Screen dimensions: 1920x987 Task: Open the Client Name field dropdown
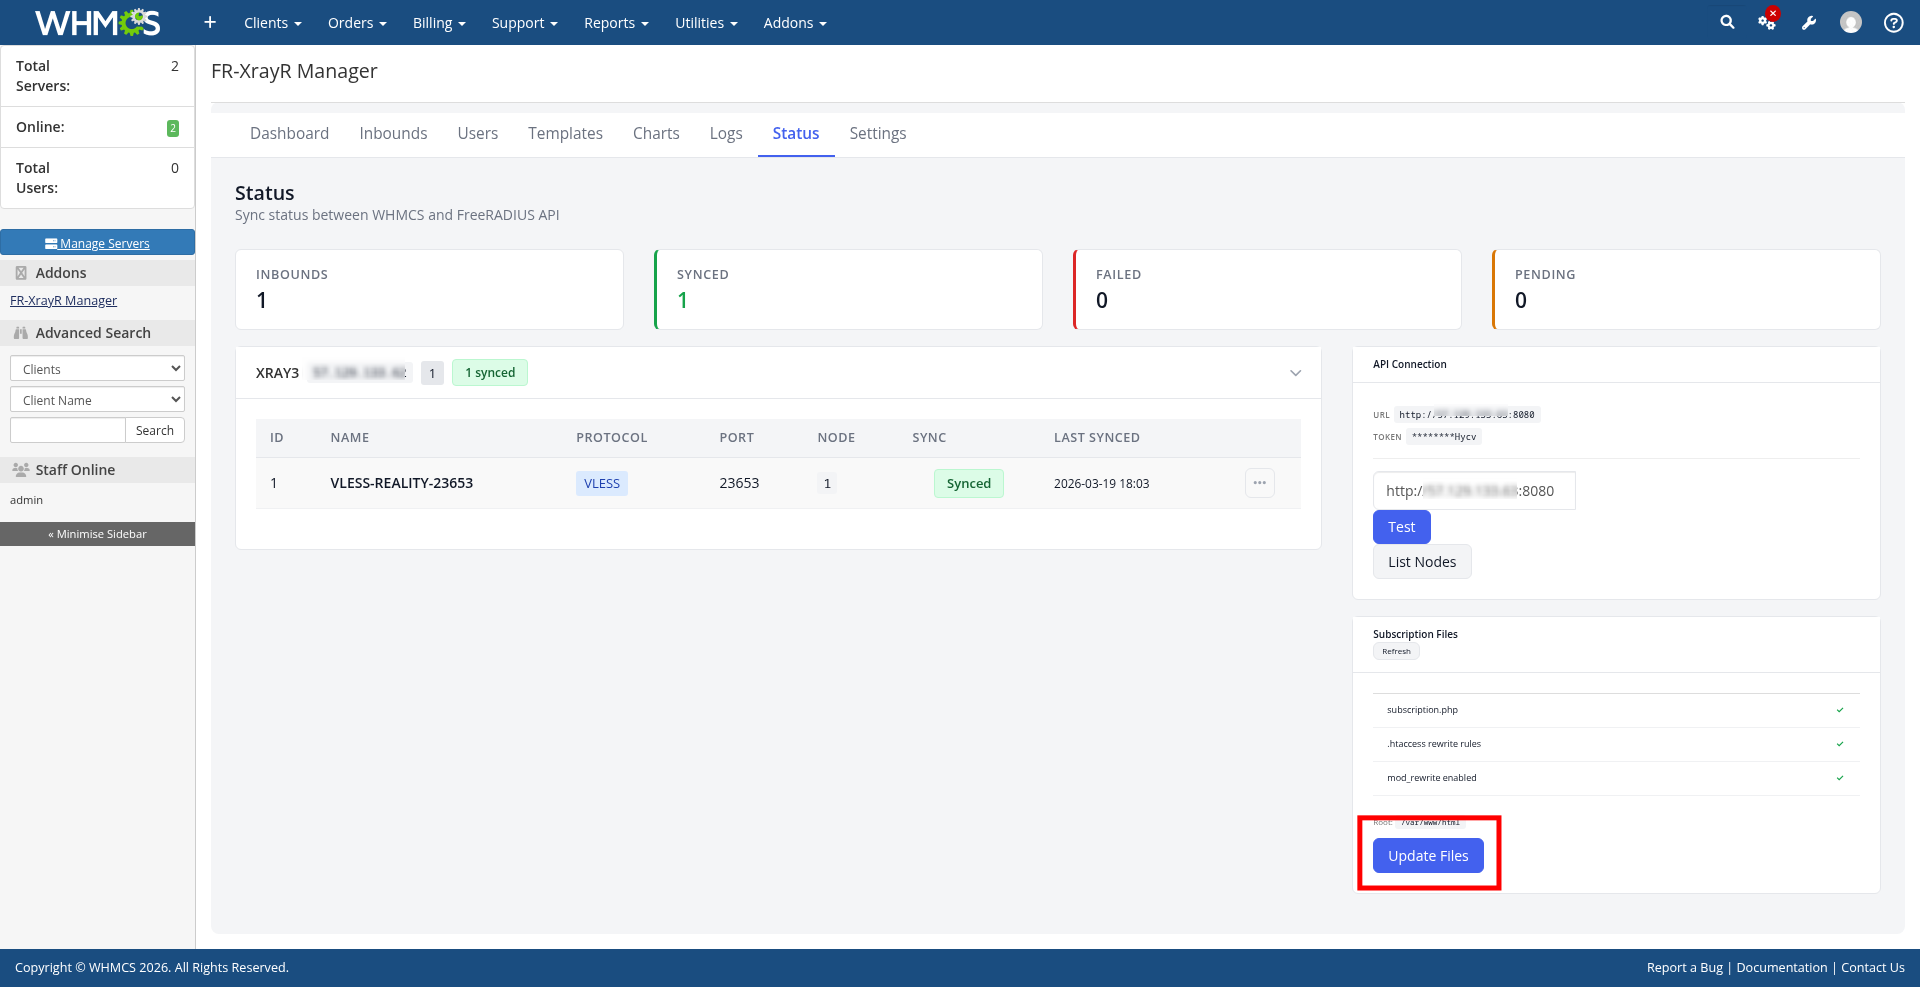point(97,400)
